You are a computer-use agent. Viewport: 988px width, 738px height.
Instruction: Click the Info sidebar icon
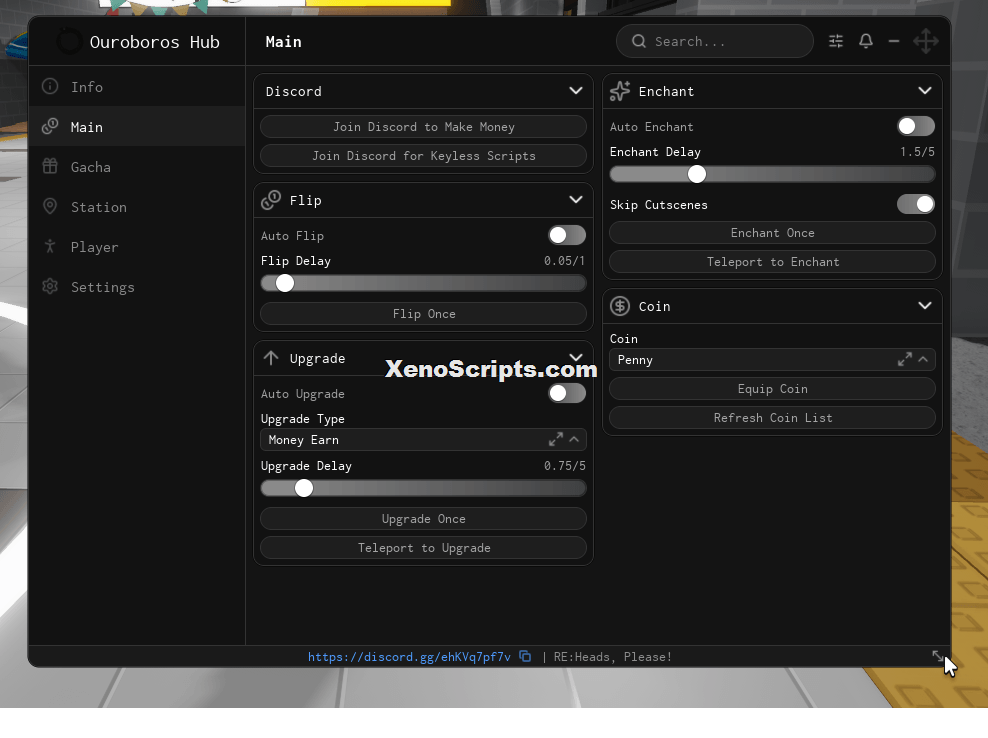50,86
